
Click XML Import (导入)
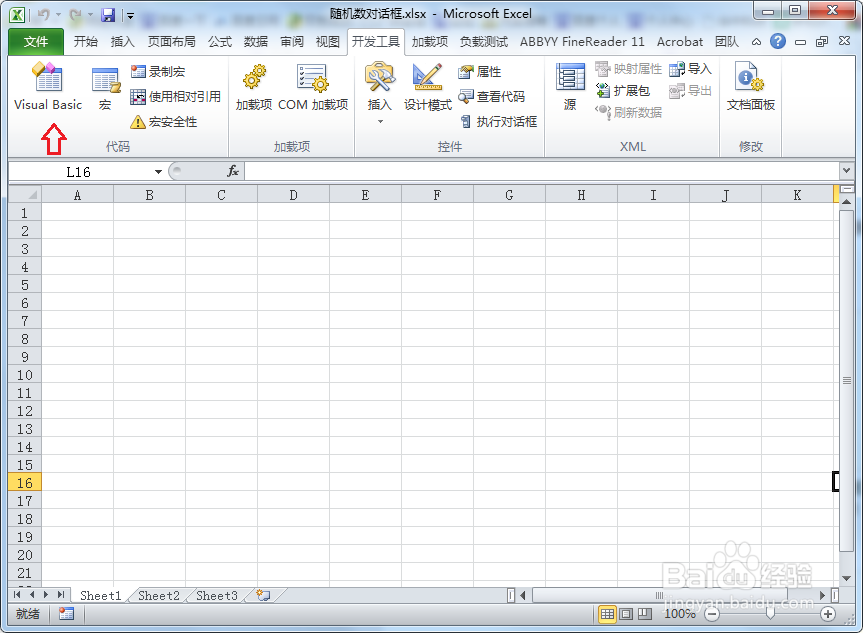coord(690,69)
